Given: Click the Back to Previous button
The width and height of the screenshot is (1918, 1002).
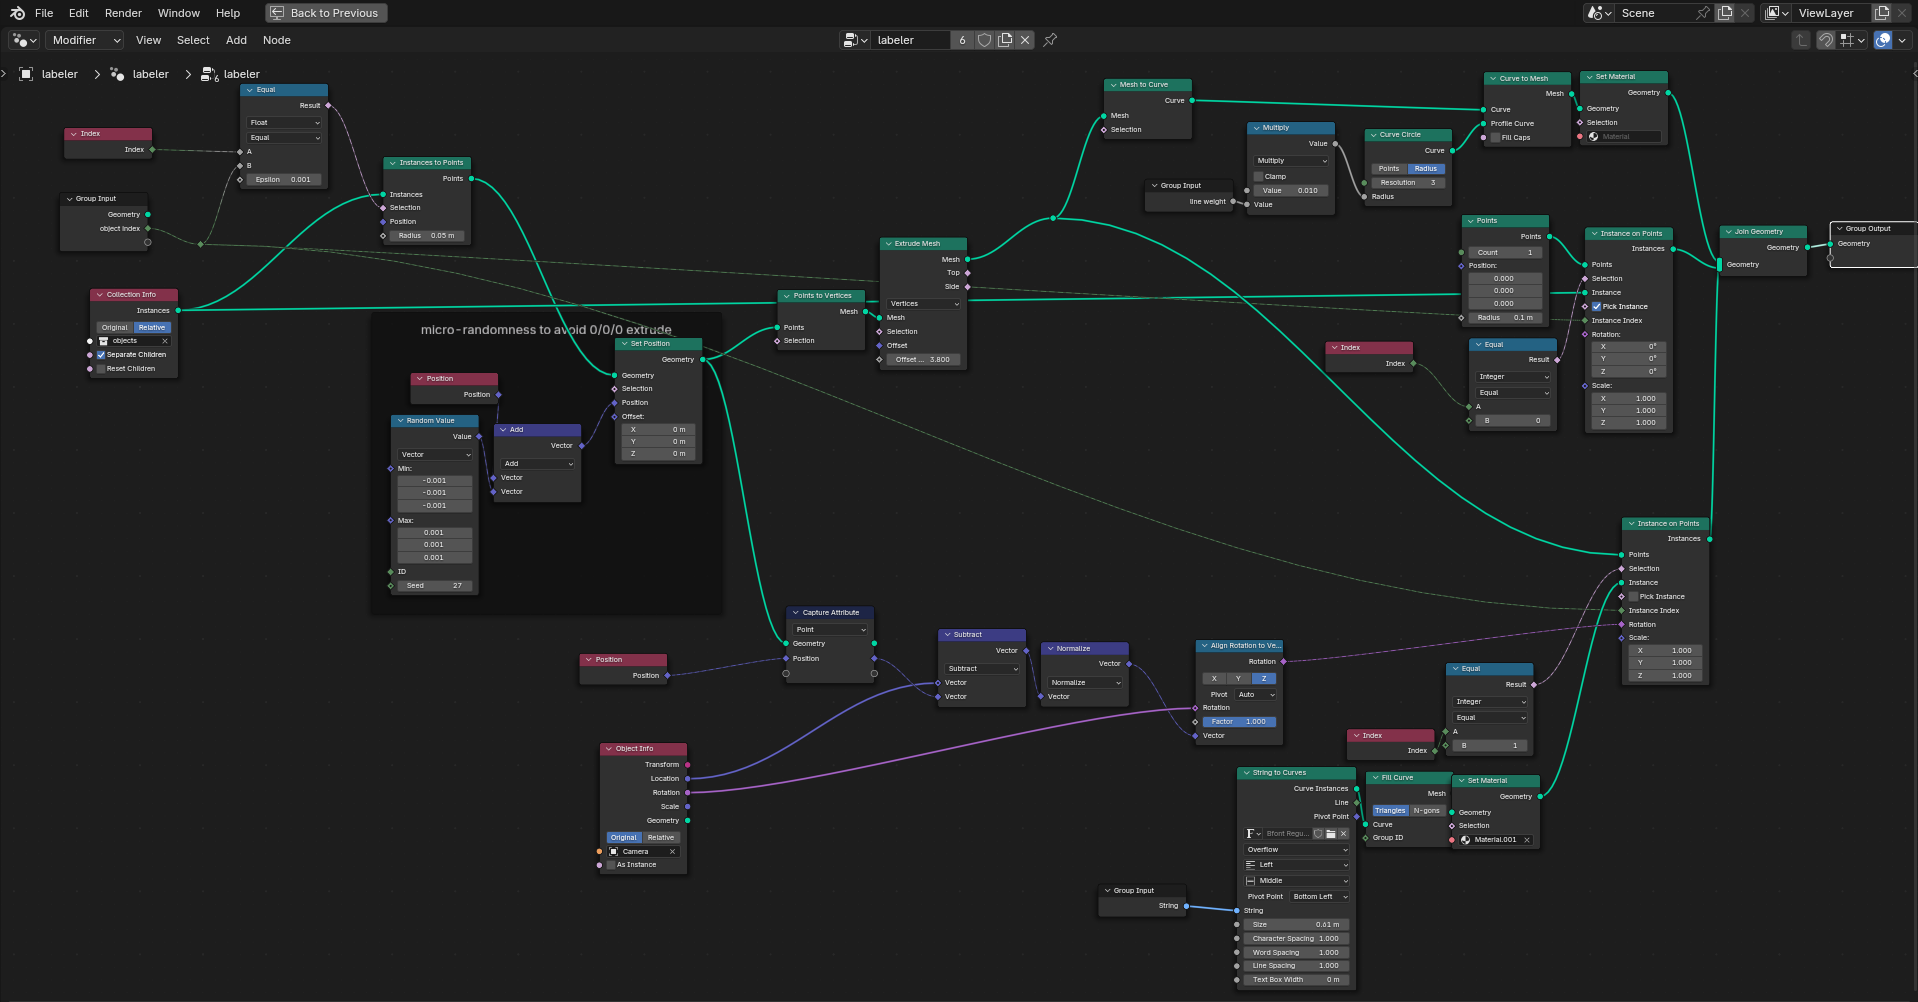Looking at the screenshot, I should tap(326, 13).
